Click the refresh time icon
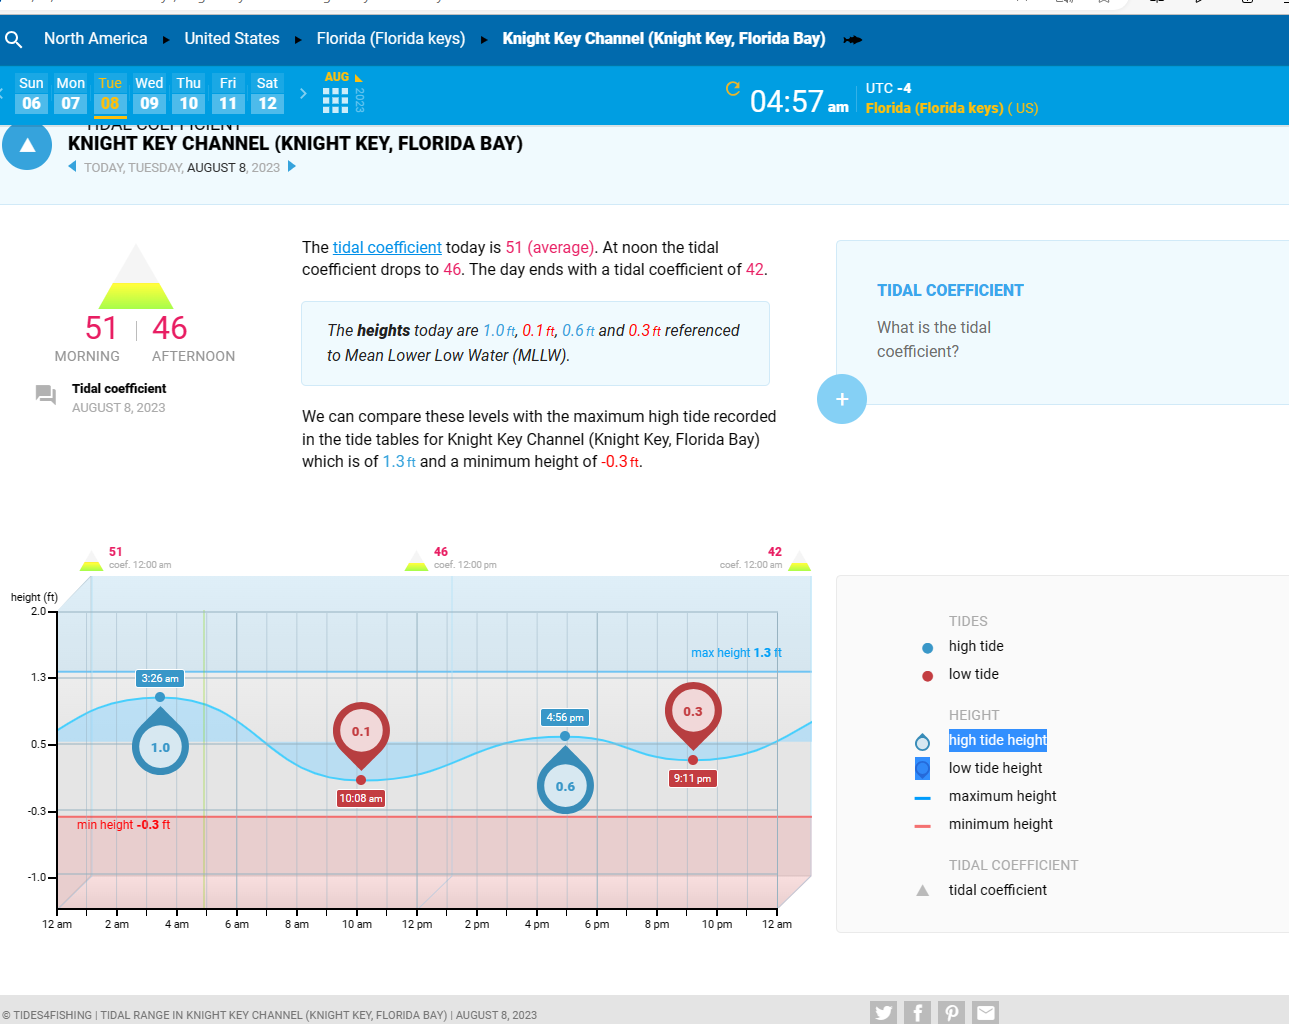The width and height of the screenshot is (1289, 1024). [x=733, y=89]
